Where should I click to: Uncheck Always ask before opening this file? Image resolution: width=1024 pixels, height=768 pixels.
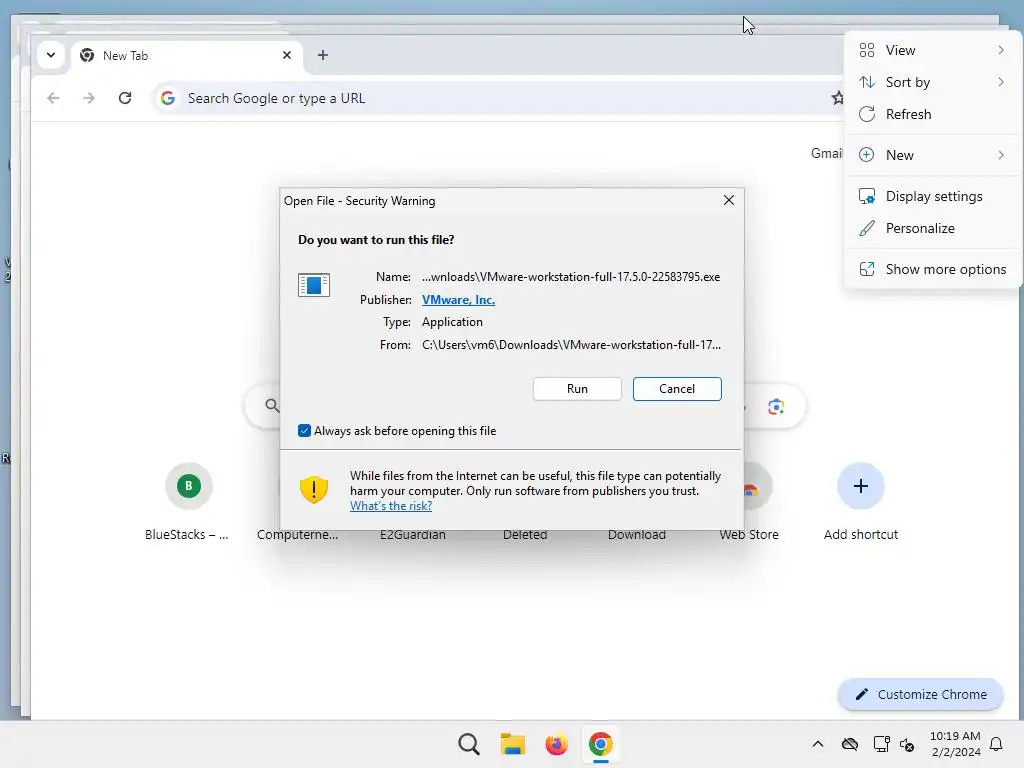coord(304,430)
